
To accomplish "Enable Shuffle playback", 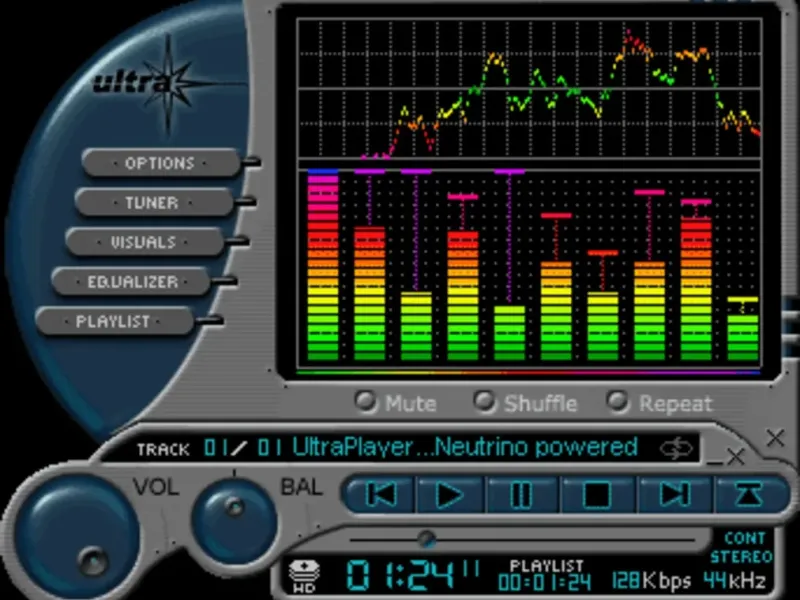I will tap(526, 403).
